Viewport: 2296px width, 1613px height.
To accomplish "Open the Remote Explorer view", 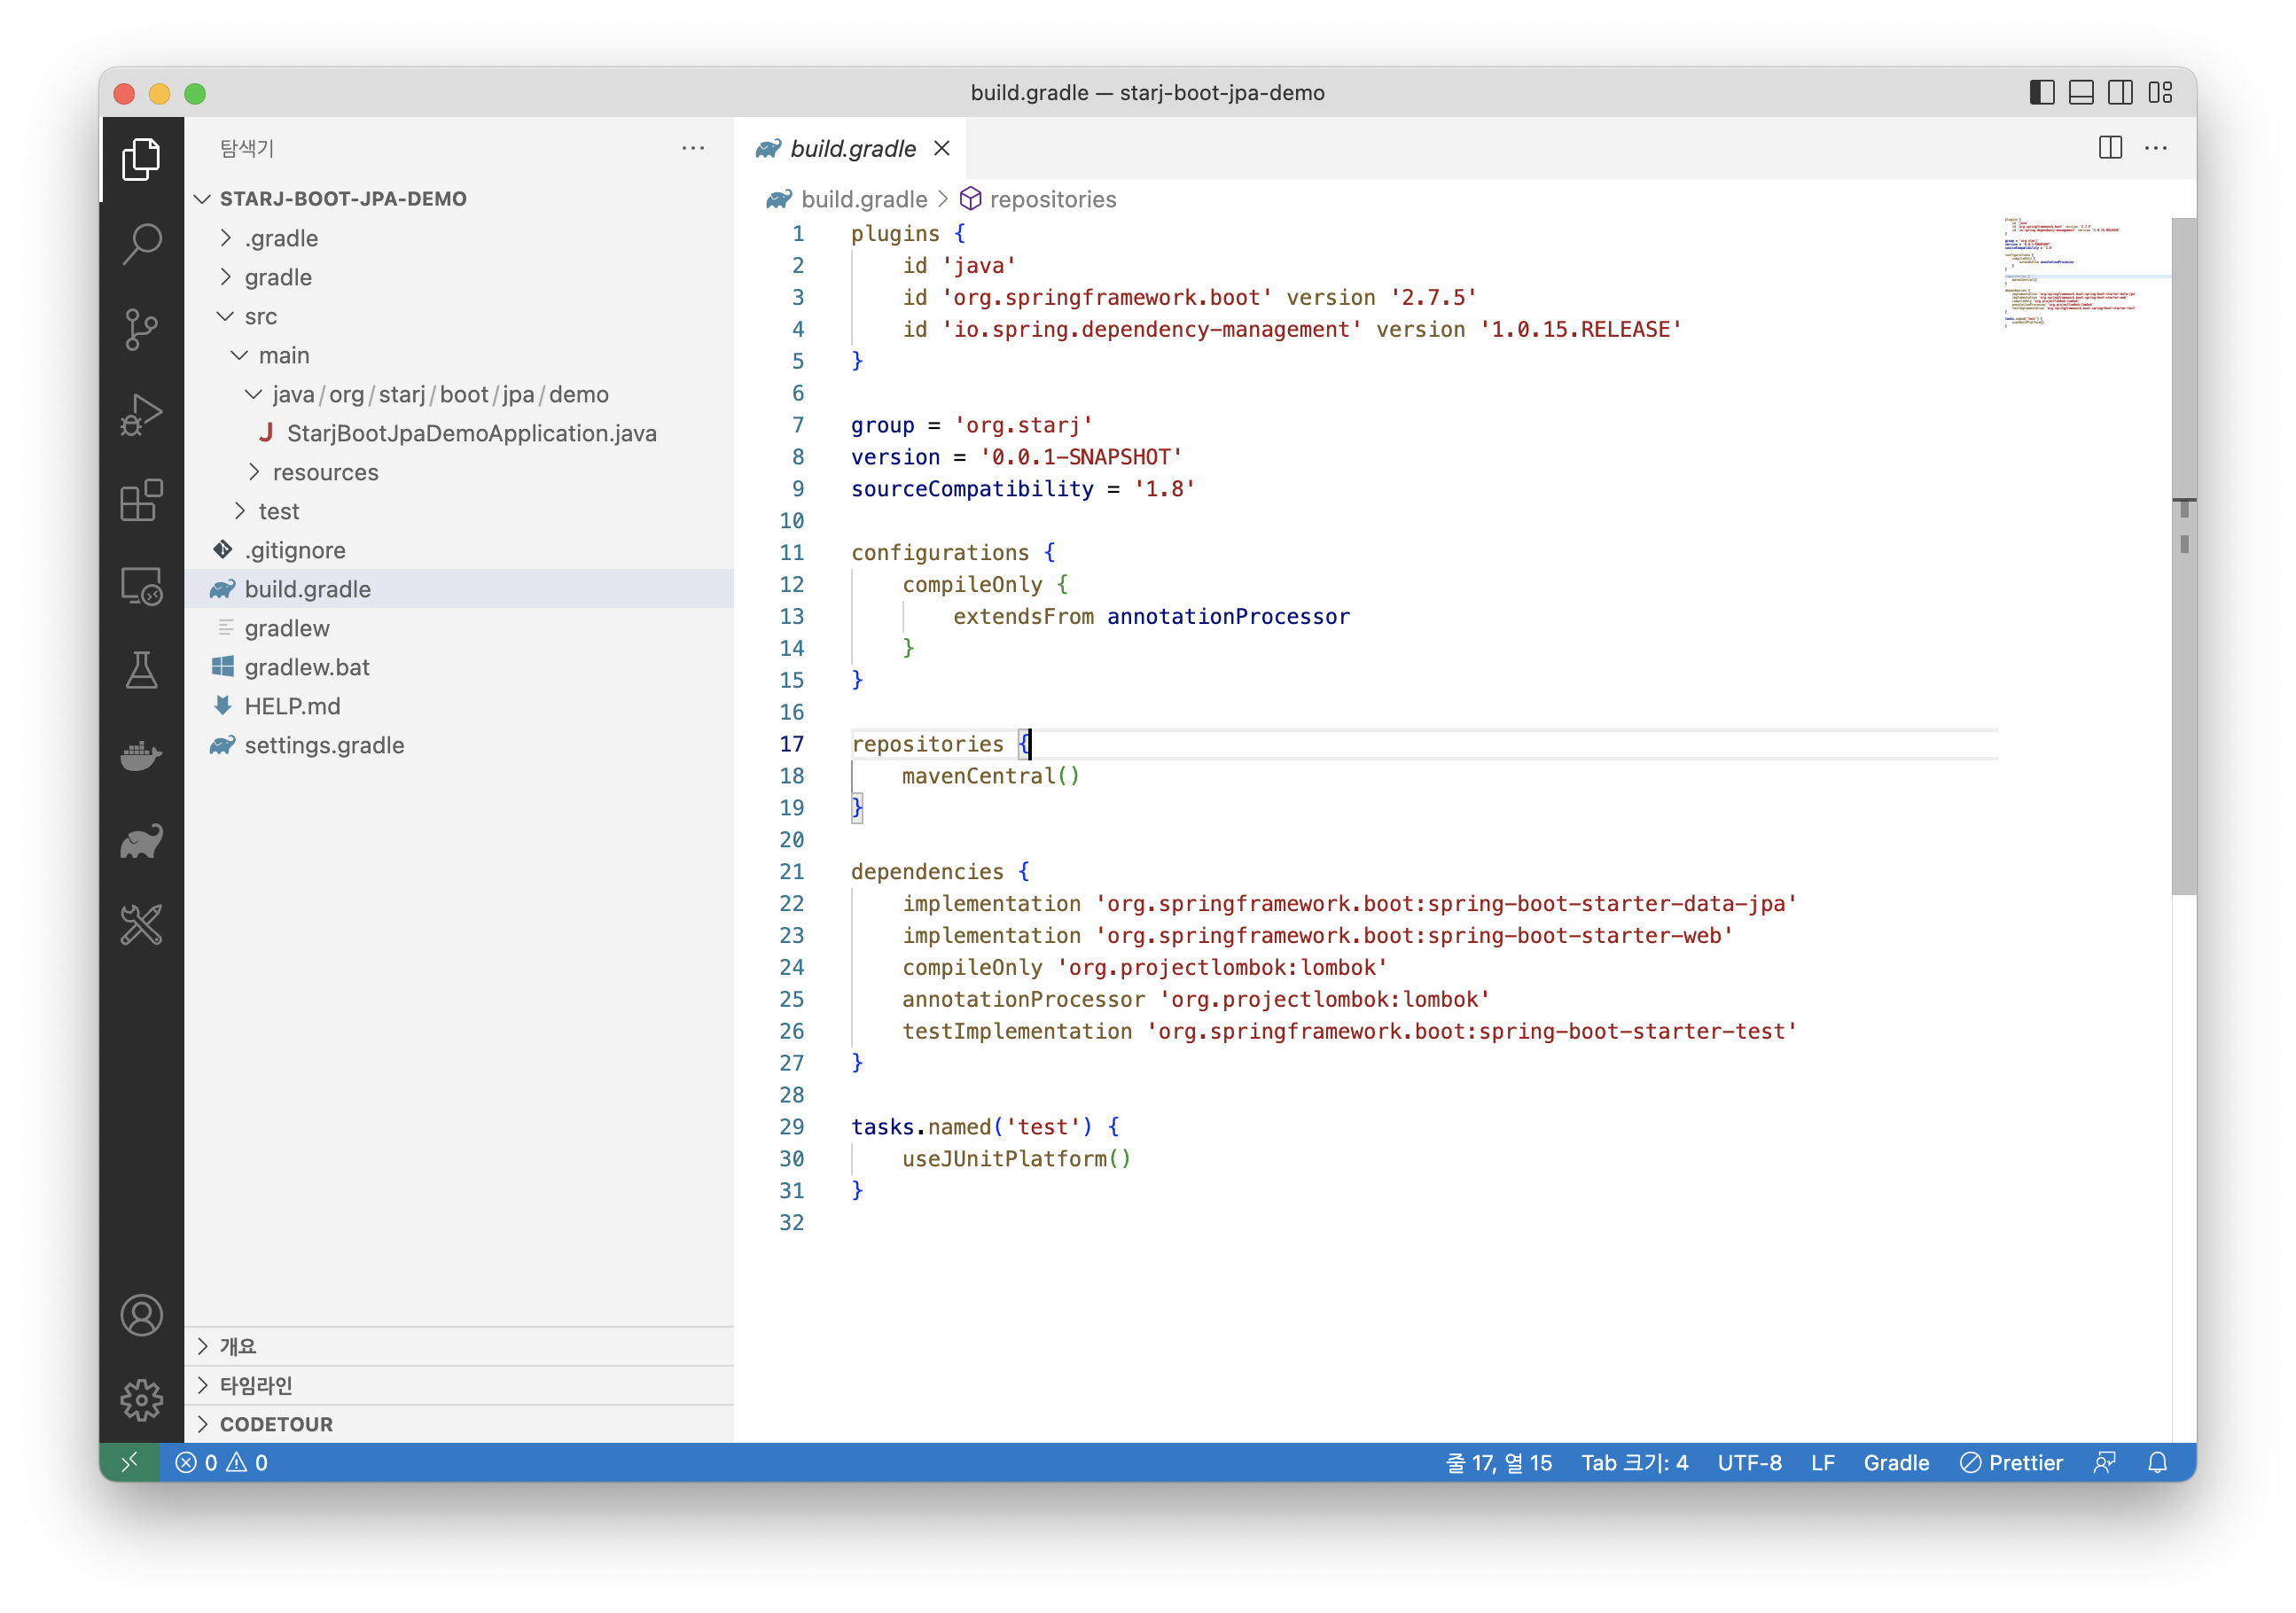I will pyautogui.click(x=141, y=585).
